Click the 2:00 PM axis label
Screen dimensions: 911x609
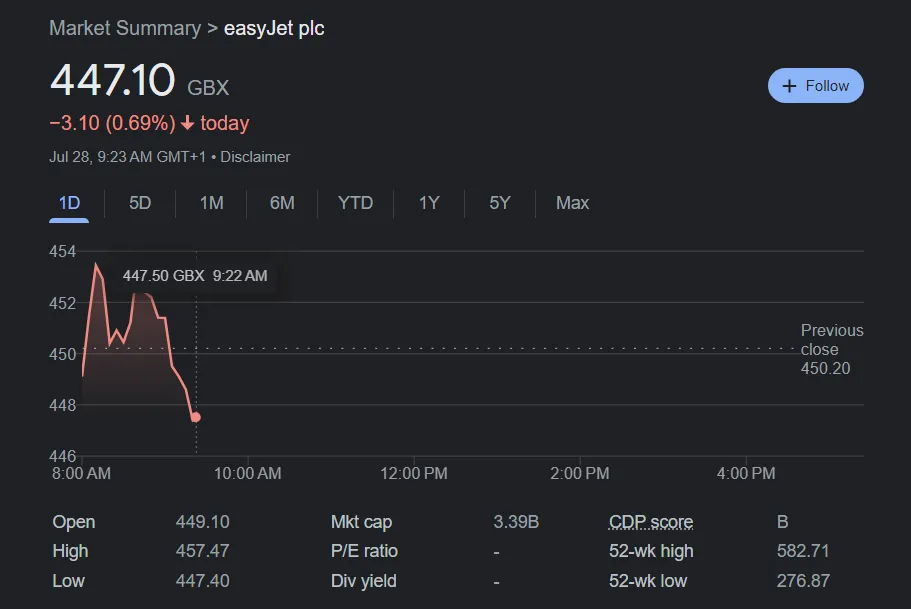point(580,473)
